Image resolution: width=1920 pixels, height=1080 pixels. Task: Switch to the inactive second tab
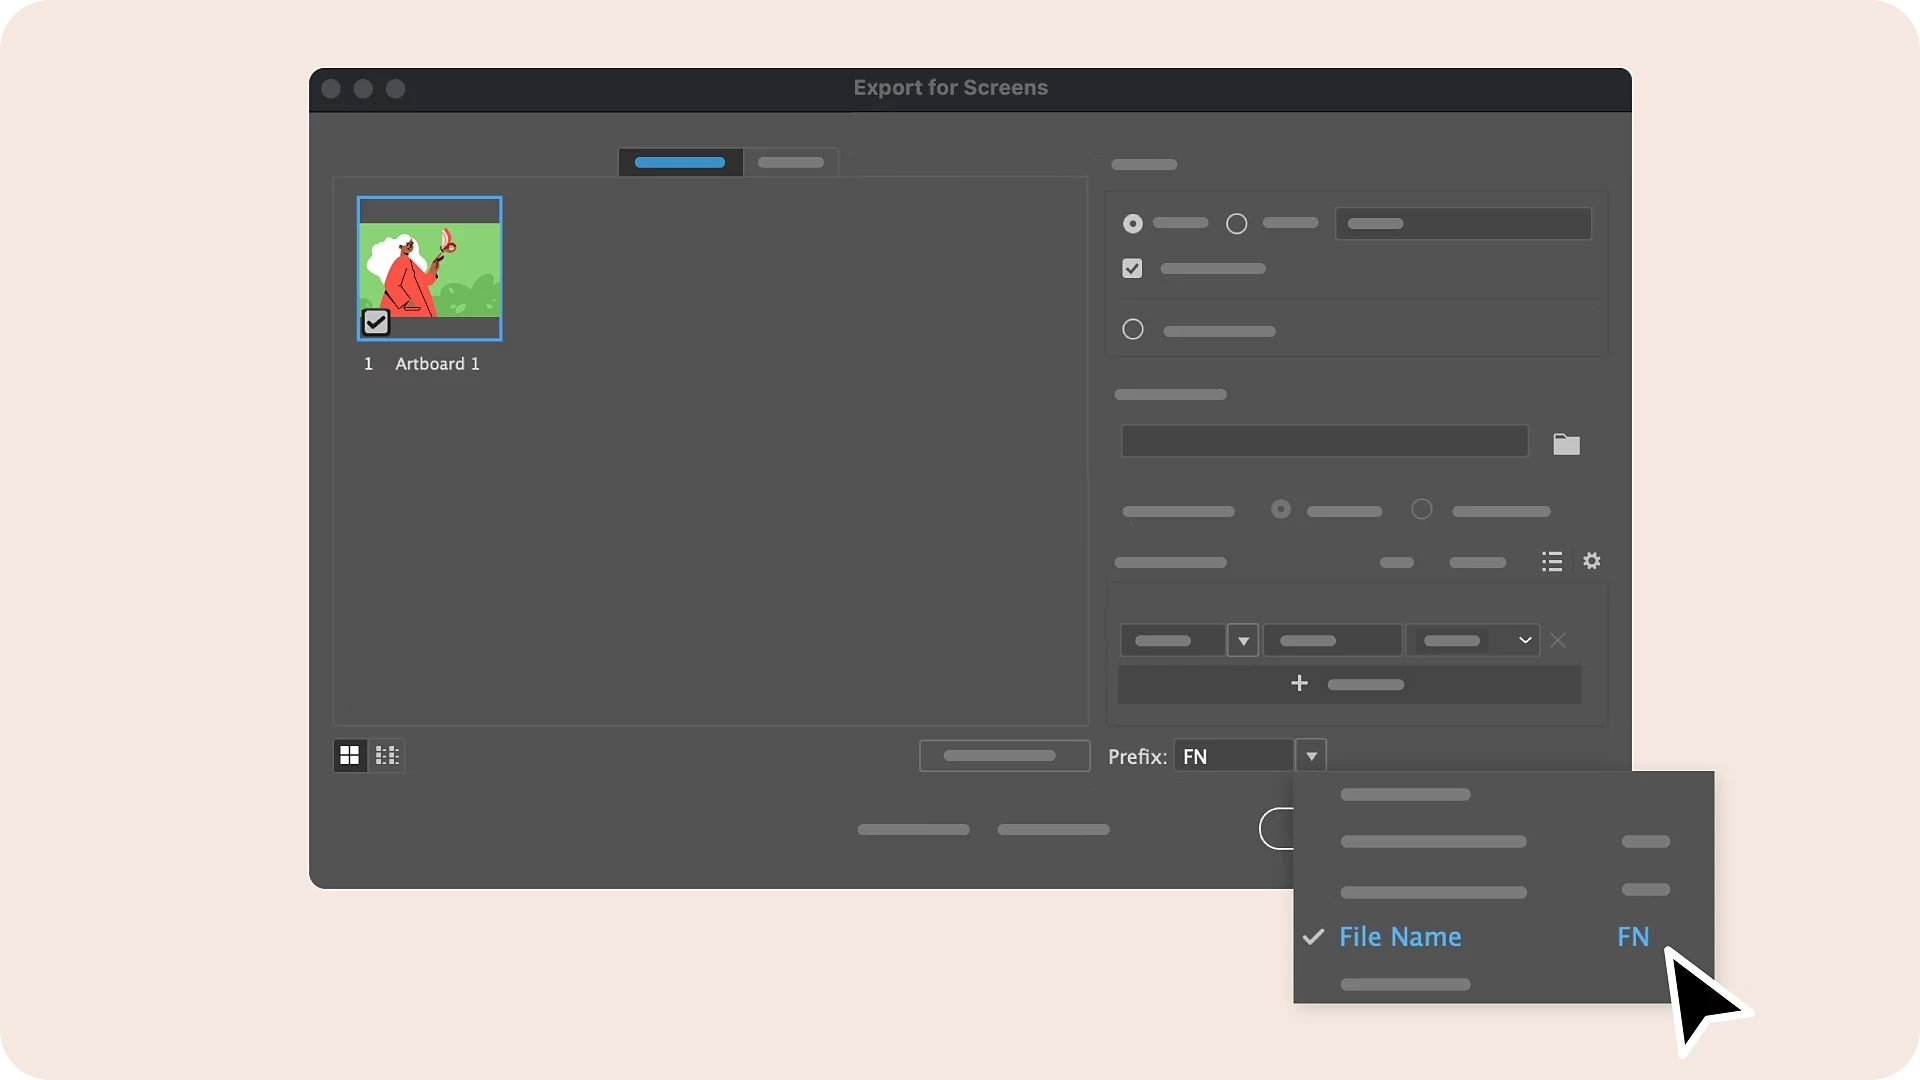[x=790, y=162]
